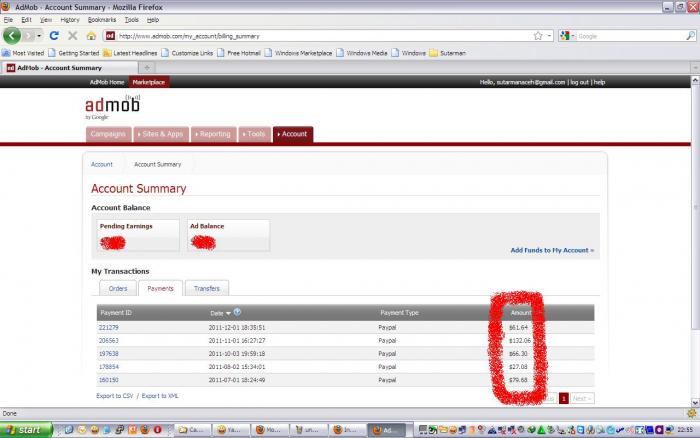This screenshot has width=700, height=438.
Task: Select the AdMob - Account Summary browser tab
Action: click(69, 68)
